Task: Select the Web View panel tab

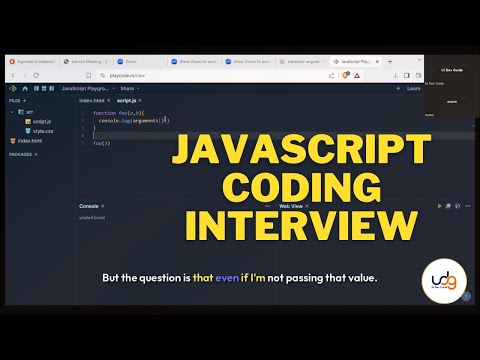Action: 291,206
